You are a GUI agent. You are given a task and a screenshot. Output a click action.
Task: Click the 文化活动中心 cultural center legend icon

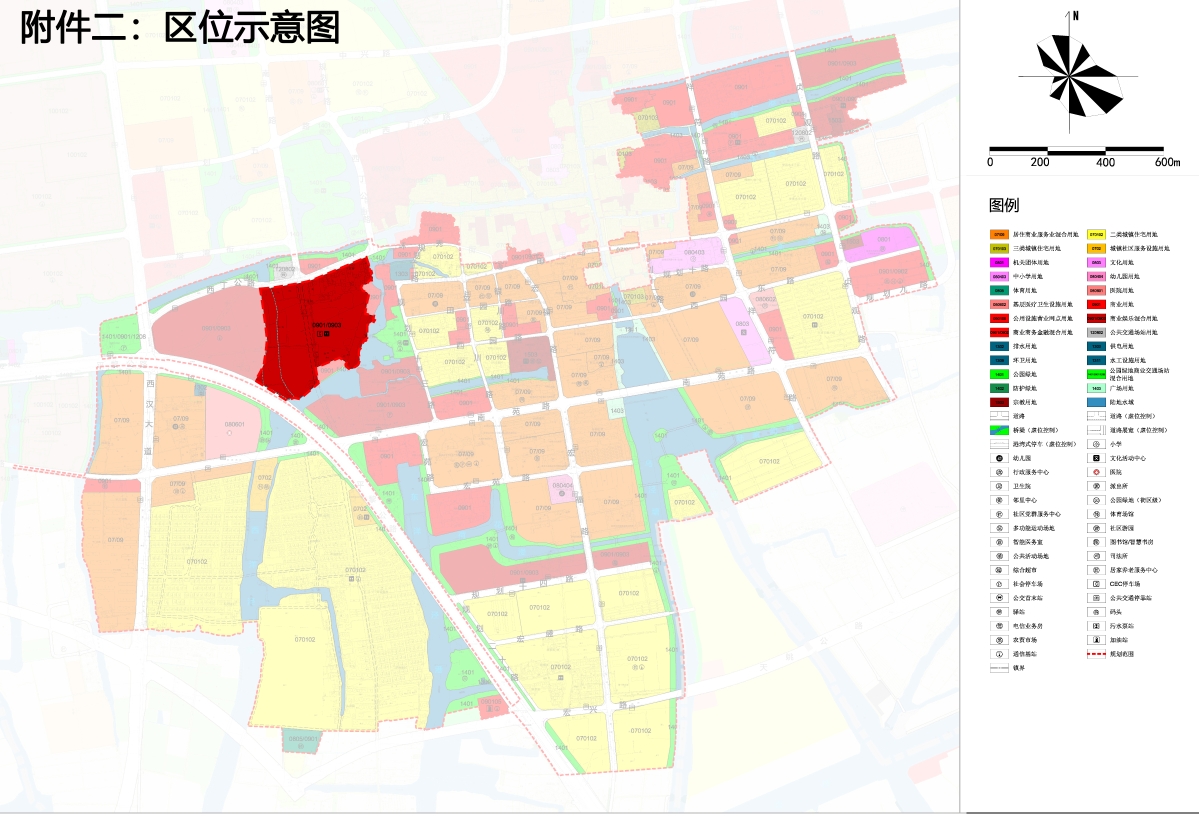tap(1096, 458)
